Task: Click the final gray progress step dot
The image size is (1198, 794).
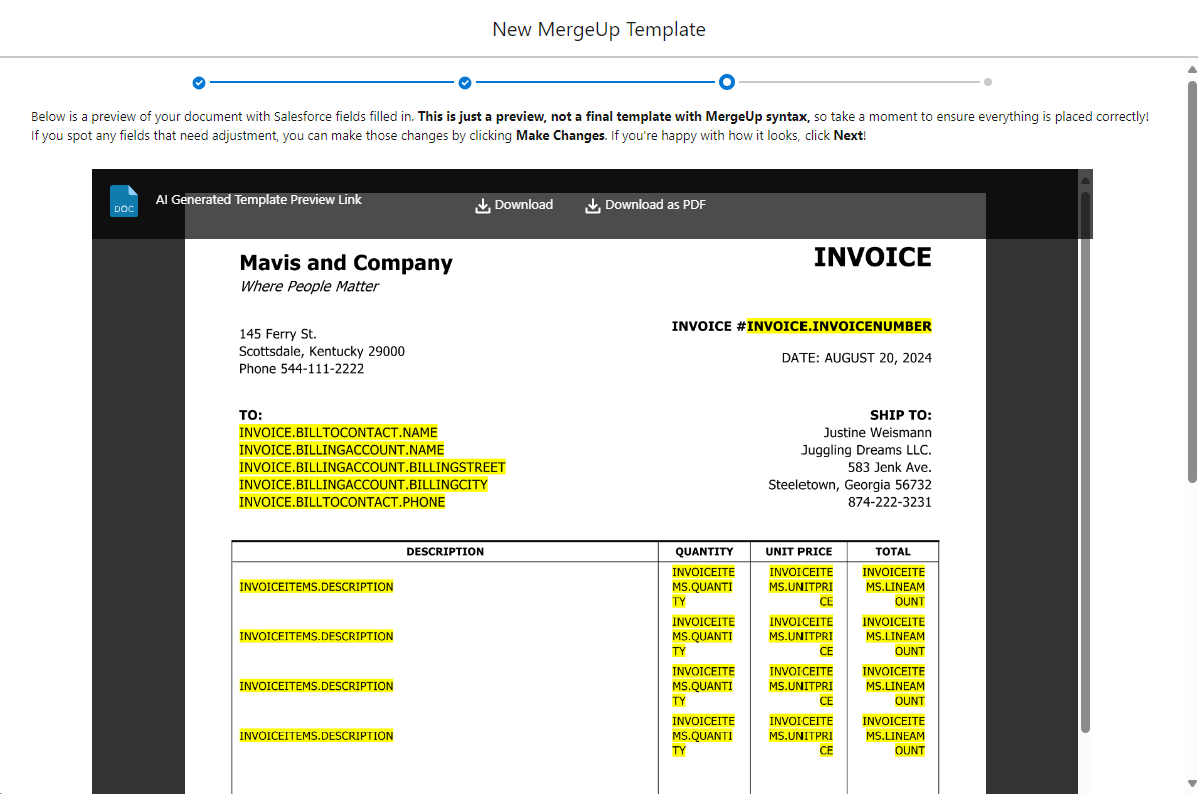Action: pos(988,82)
